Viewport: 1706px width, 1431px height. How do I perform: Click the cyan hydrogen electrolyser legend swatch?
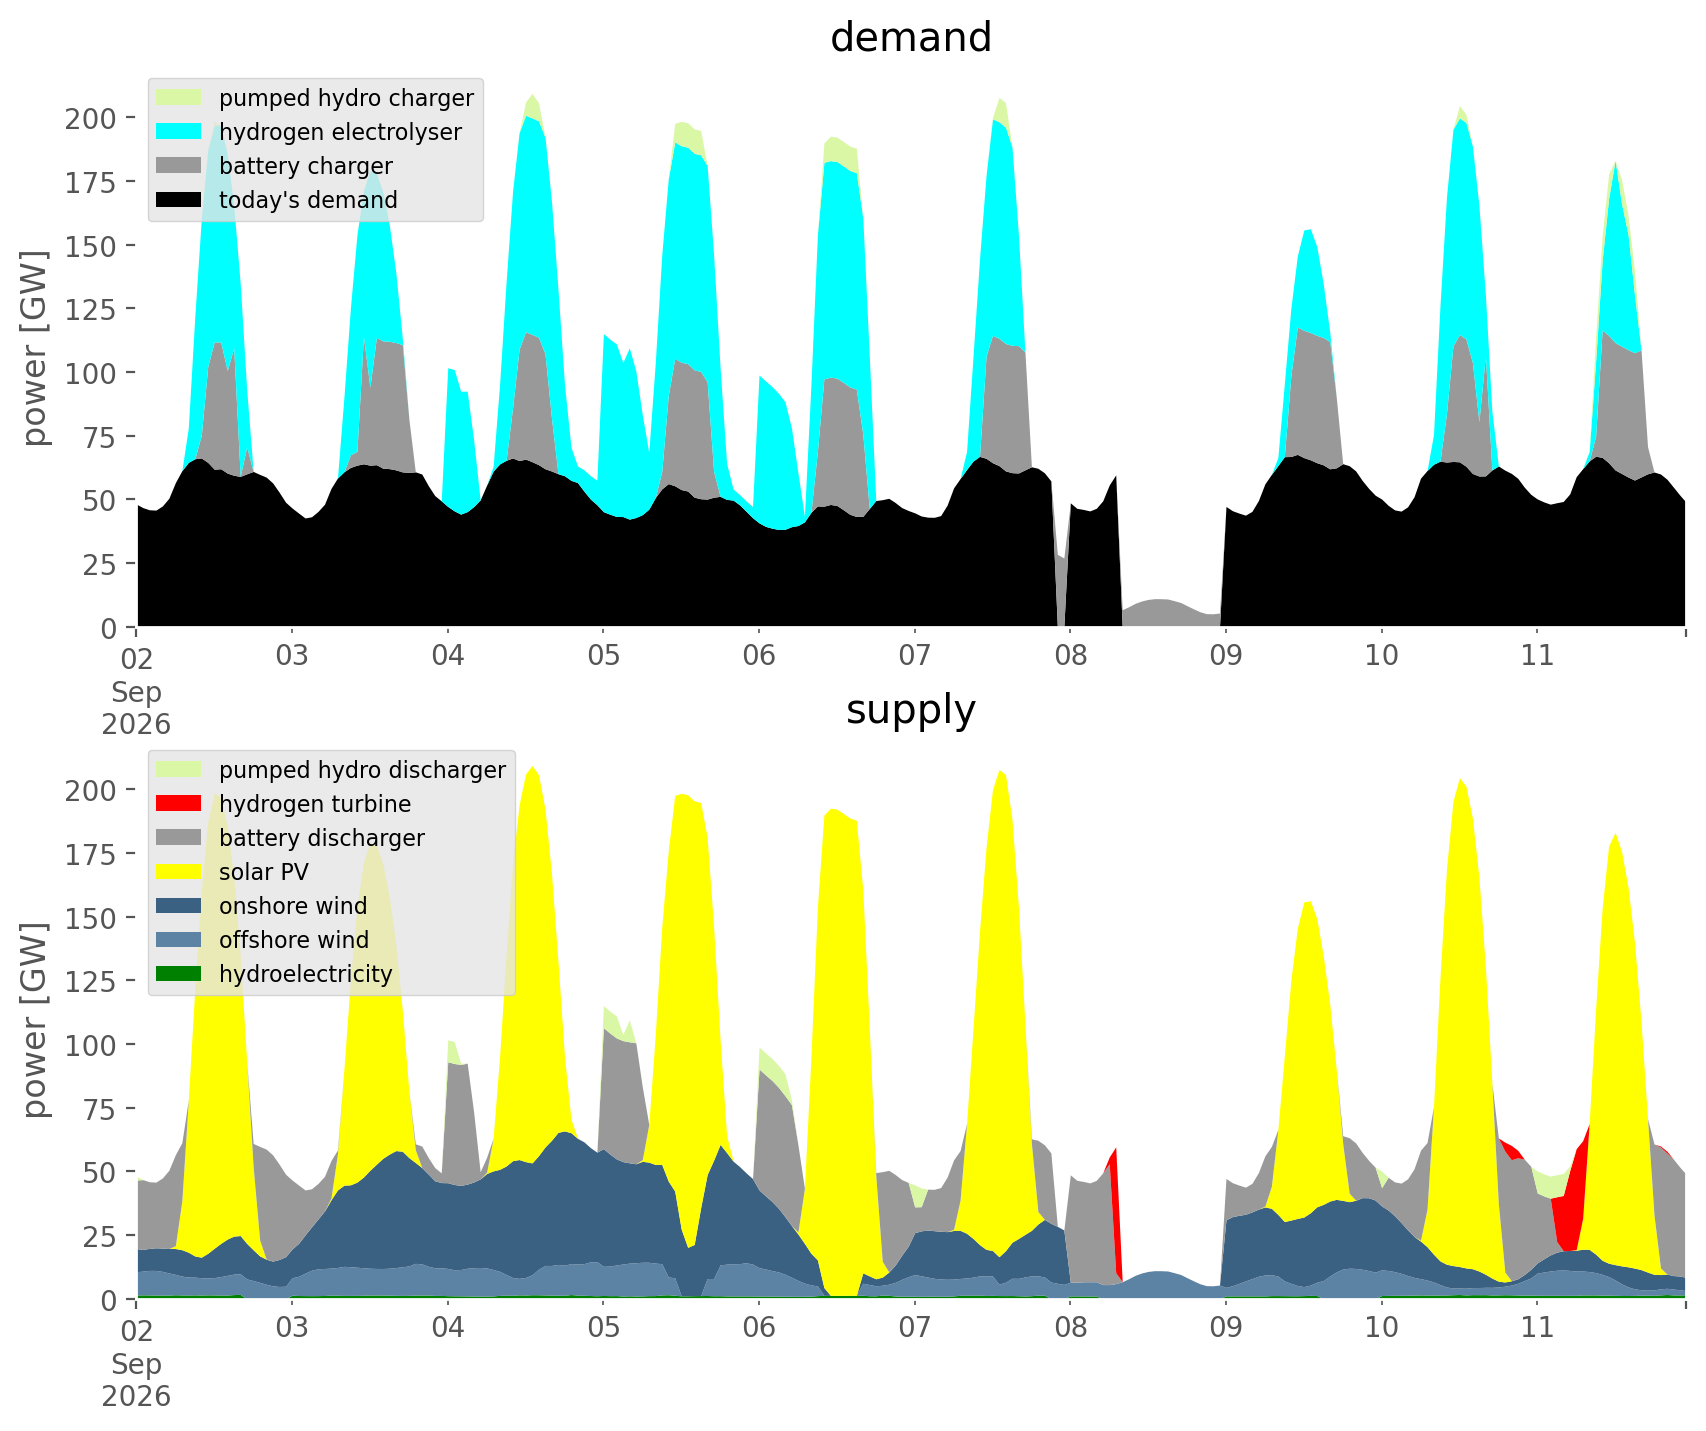tap(179, 132)
